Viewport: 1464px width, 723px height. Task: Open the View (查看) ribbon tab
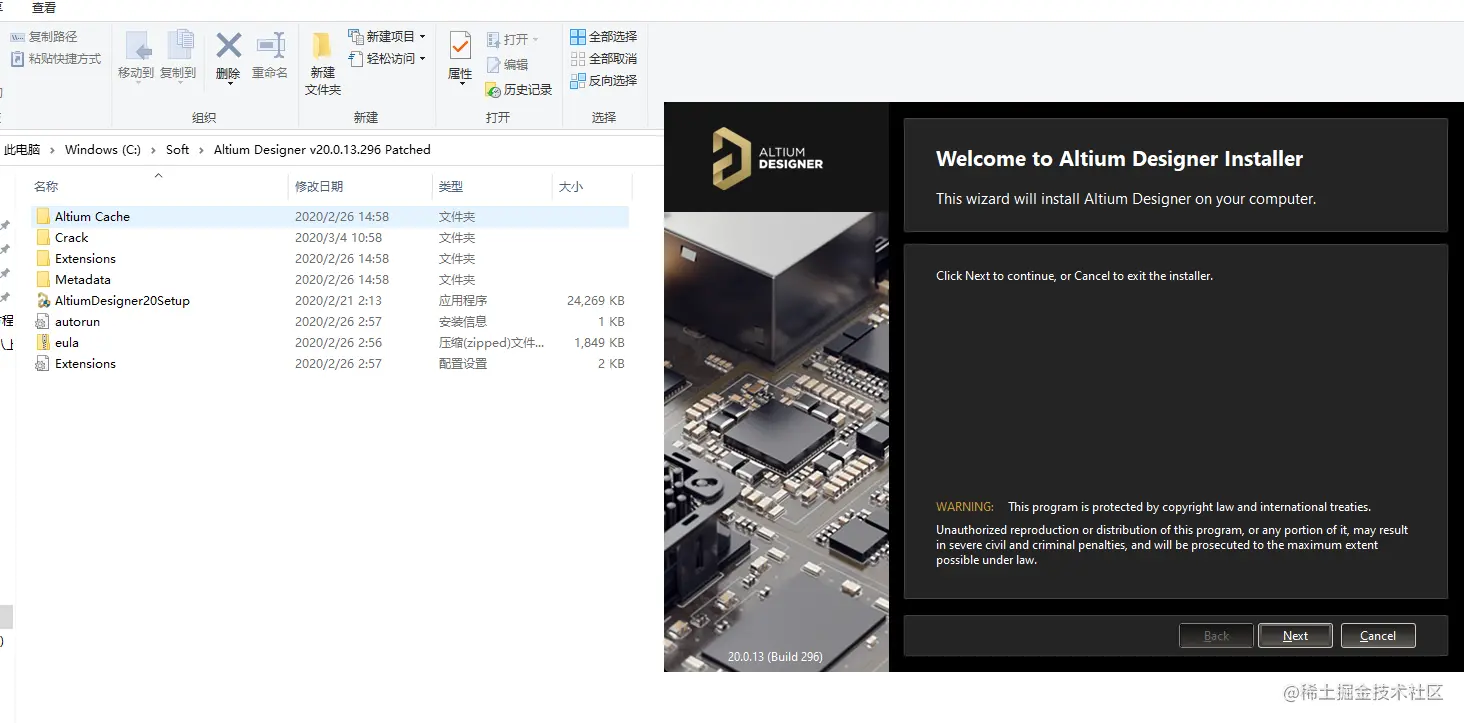(44, 8)
